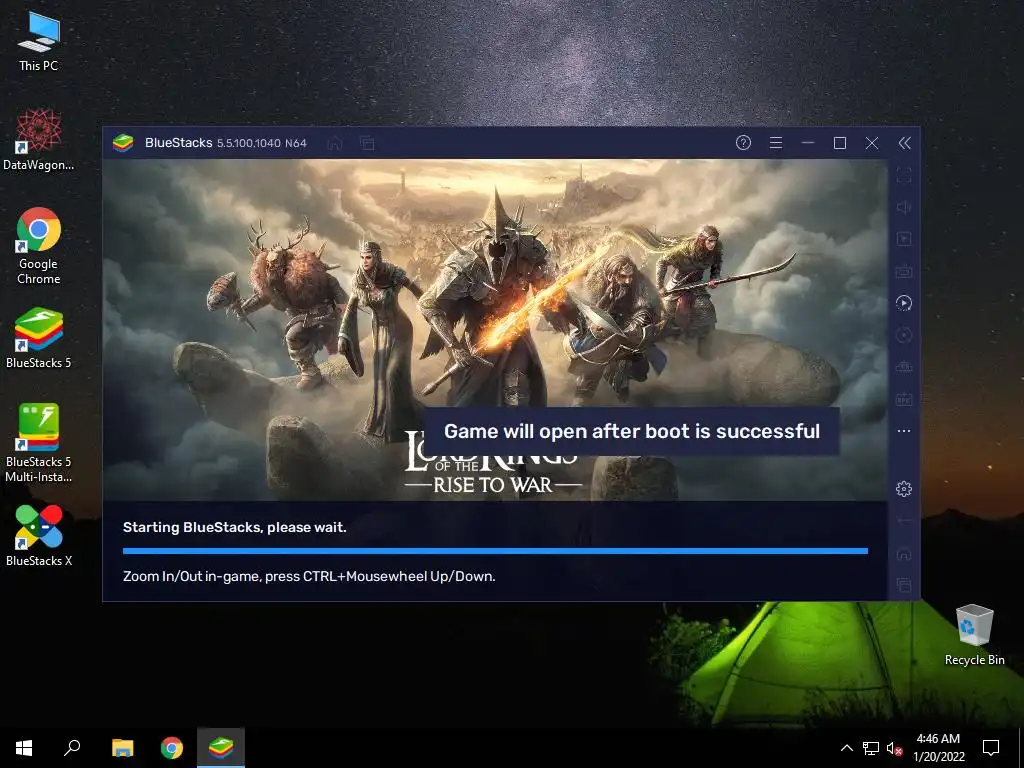
Task: Toggle fullscreen icon in BlueStacks sidebar
Action: pyautogui.click(x=904, y=175)
